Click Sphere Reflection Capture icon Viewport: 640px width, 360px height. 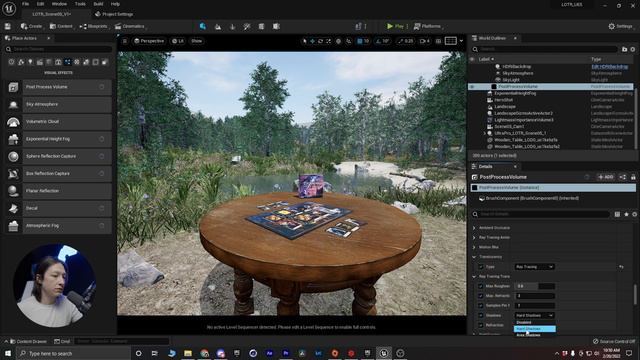point(13,156)
